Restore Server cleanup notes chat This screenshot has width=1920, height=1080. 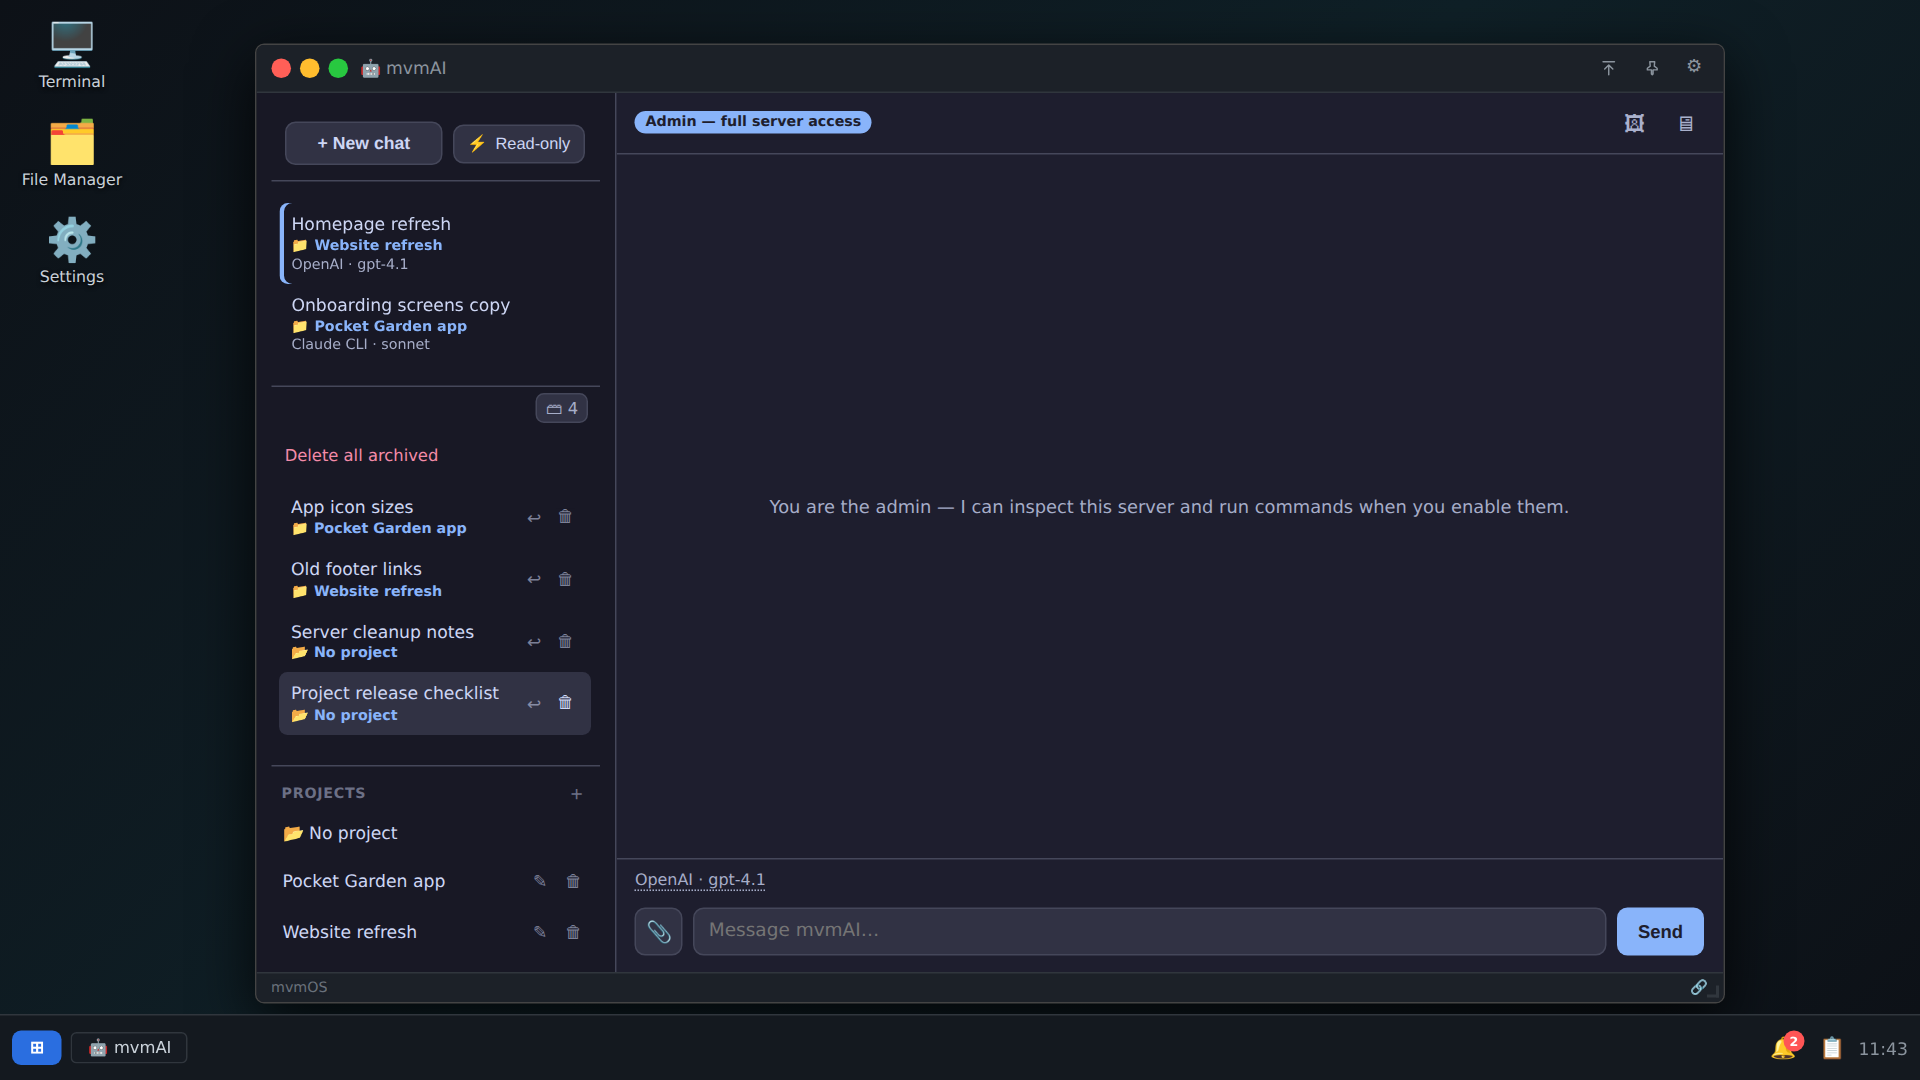pyautogui.click(x=534, y=642)
